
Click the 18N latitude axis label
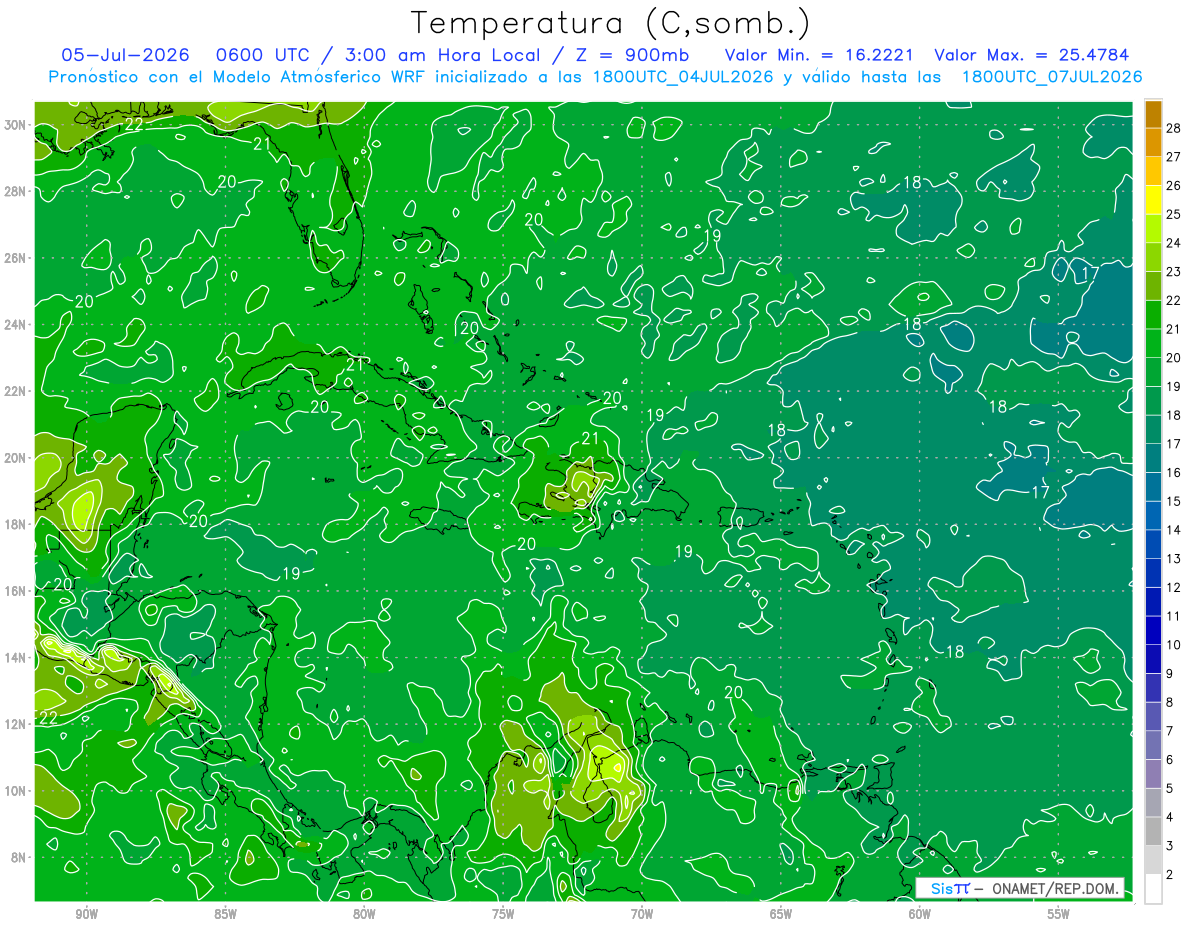[17, 524]
